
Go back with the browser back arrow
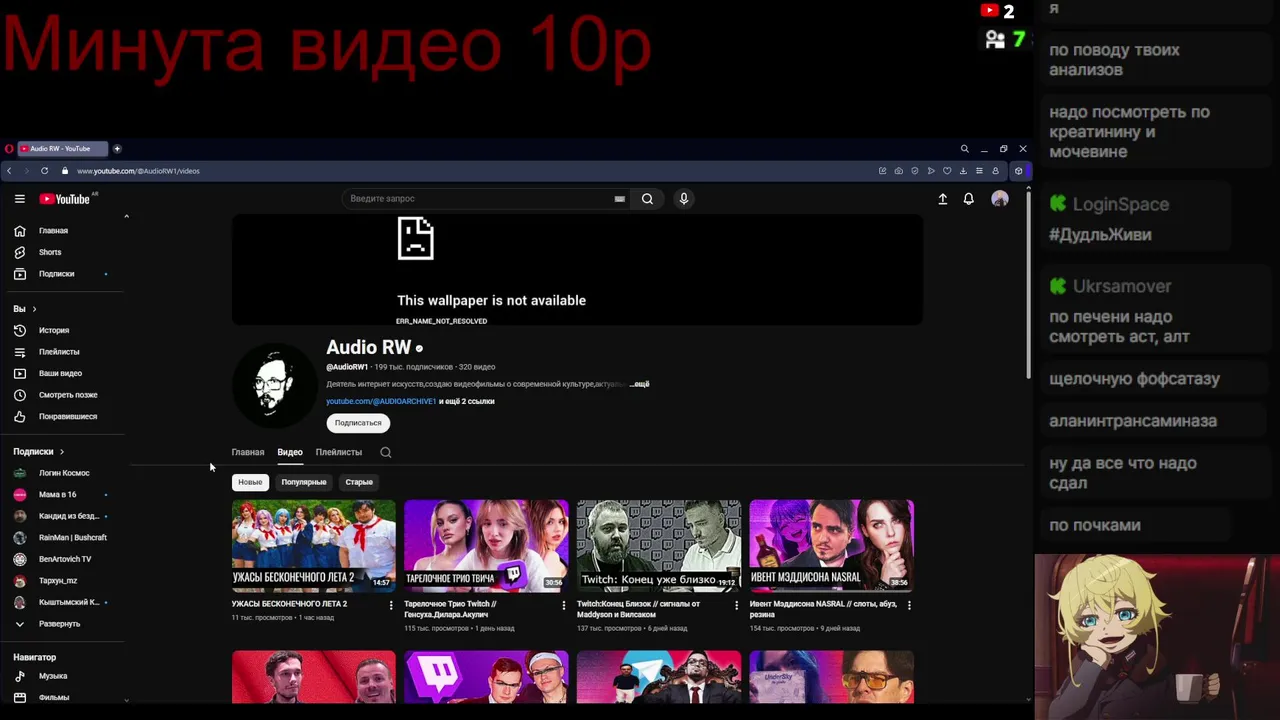pos(9,171)
